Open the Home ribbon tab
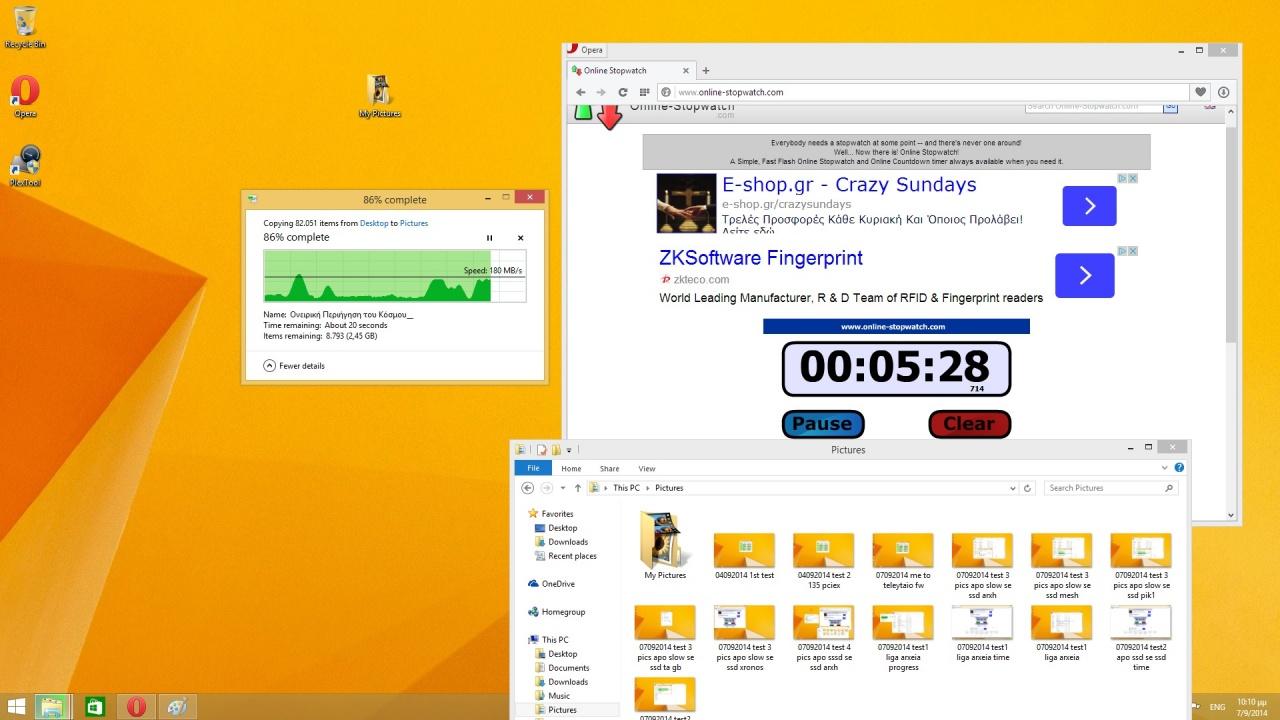The height and width of the screenshot is (720, 1280). point(571,468)
